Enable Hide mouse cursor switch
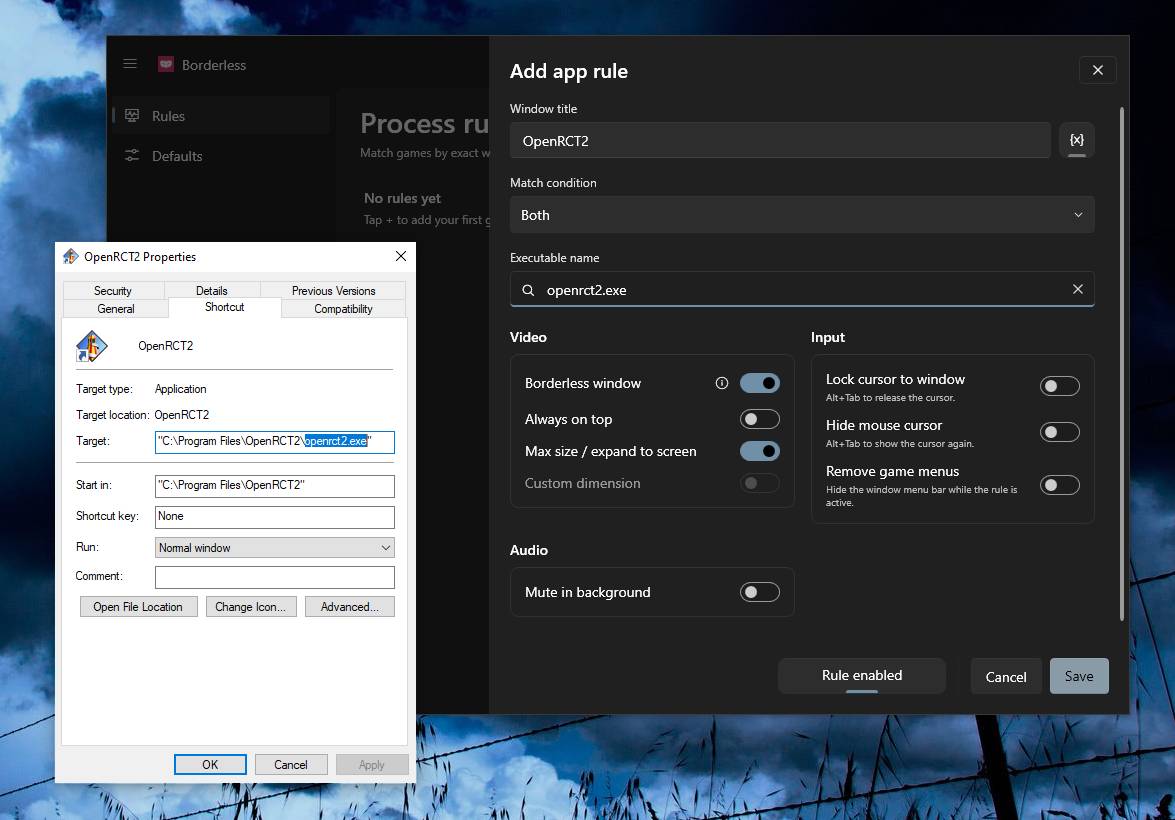1175x820 pixels. tap(1060, 432)
